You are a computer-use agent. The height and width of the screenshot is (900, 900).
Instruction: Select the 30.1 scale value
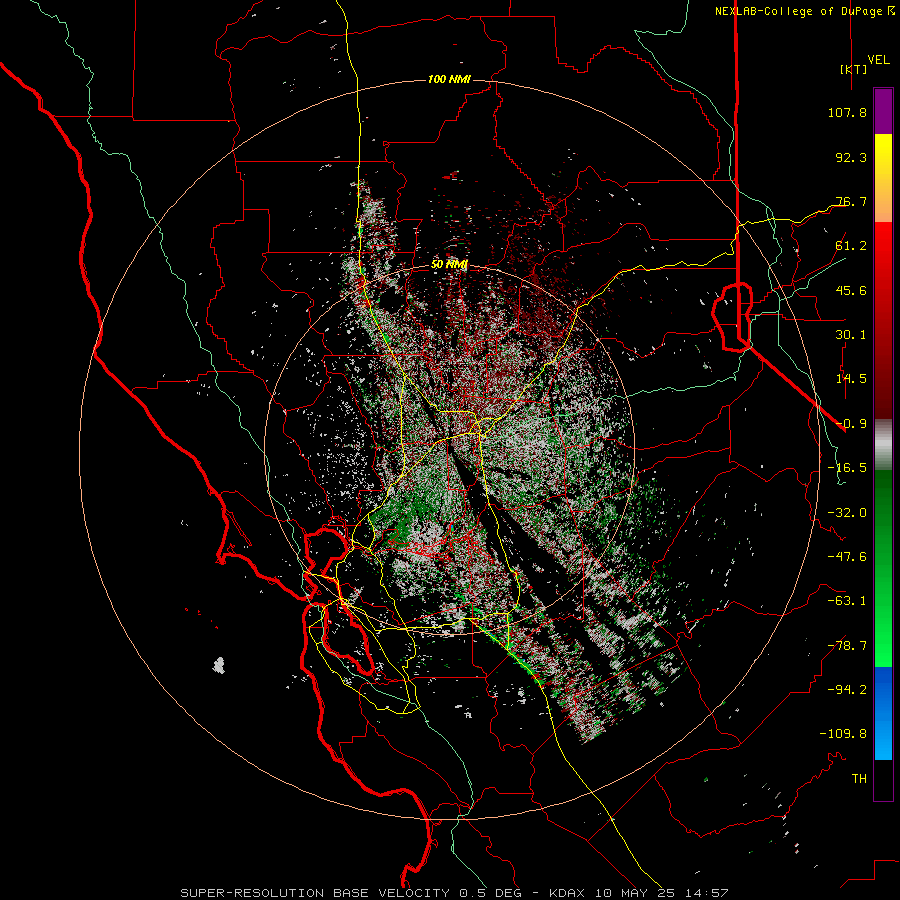coord(851,335)
